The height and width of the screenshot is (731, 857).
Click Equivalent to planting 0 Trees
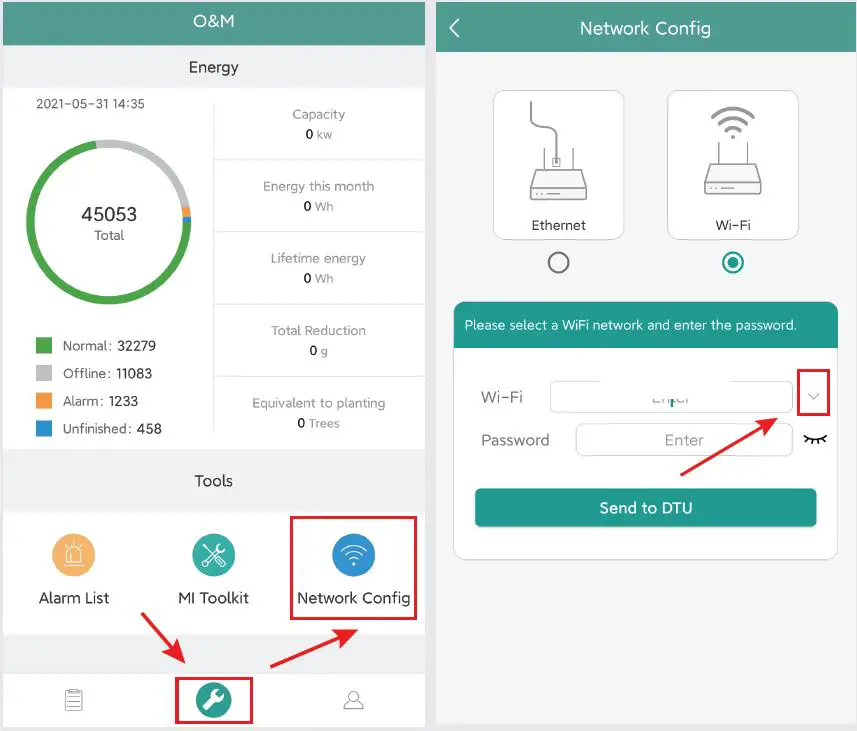tap(319, 413)
